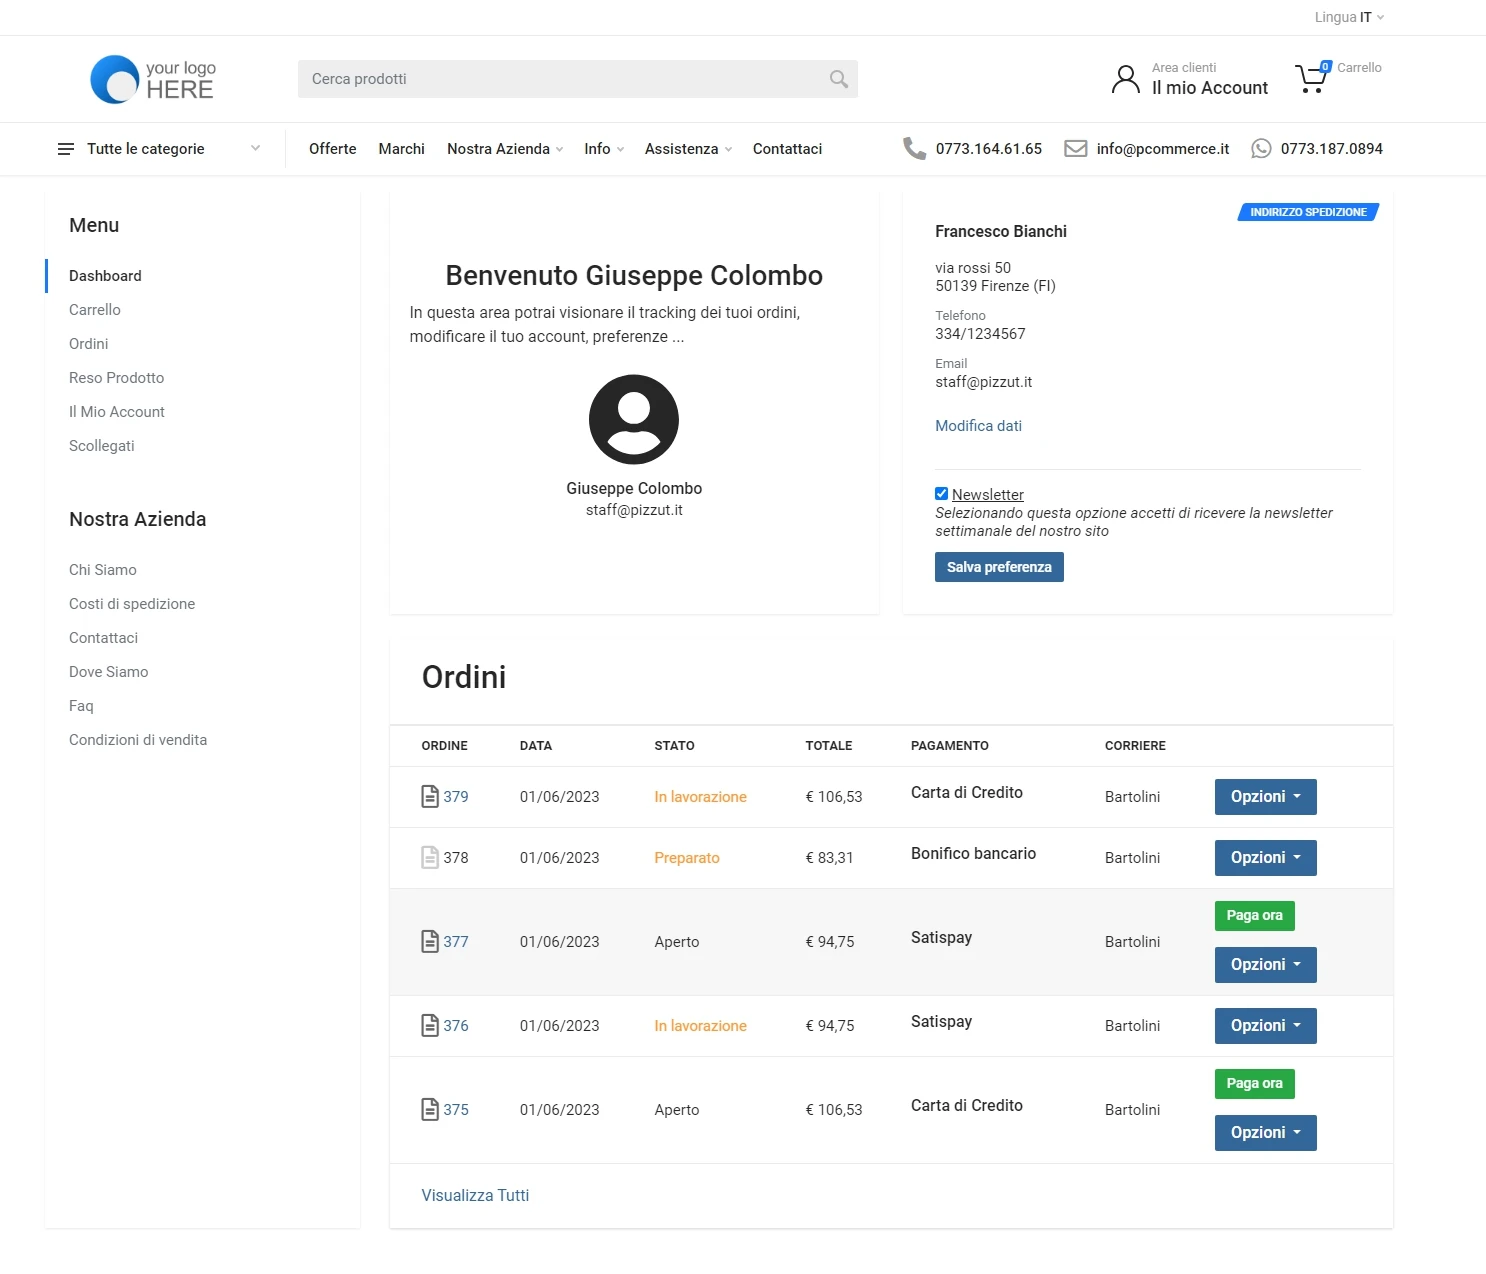Select Ordini in the sidebar menu
The height and width of the screenshot is (1274, 1486).
click(89, 344)
